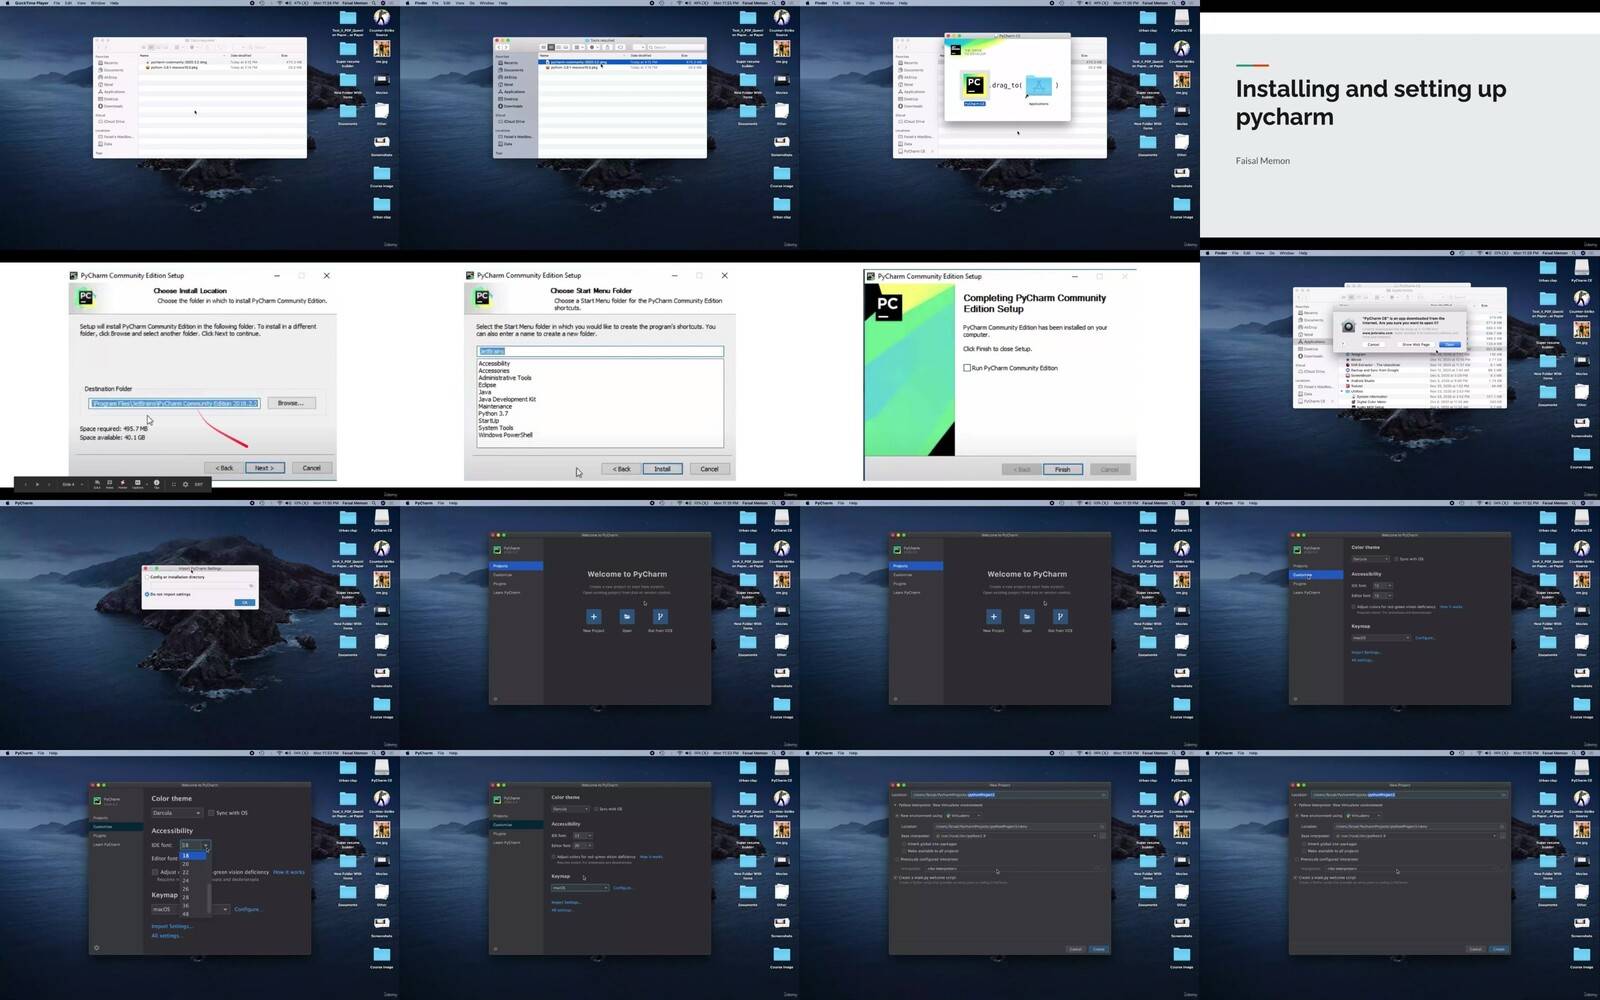Select 'Eclipse' in Start Menu folder list
The height and width of the screenshot is (1000, 1600).
coord(487,385)
